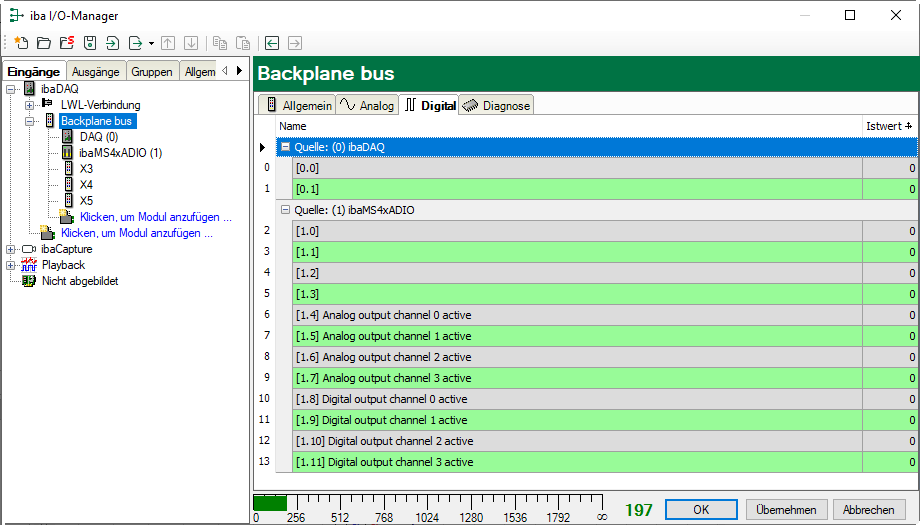Click the green back arrow icon
Screen dimensions: 920x525
[271, 43]
